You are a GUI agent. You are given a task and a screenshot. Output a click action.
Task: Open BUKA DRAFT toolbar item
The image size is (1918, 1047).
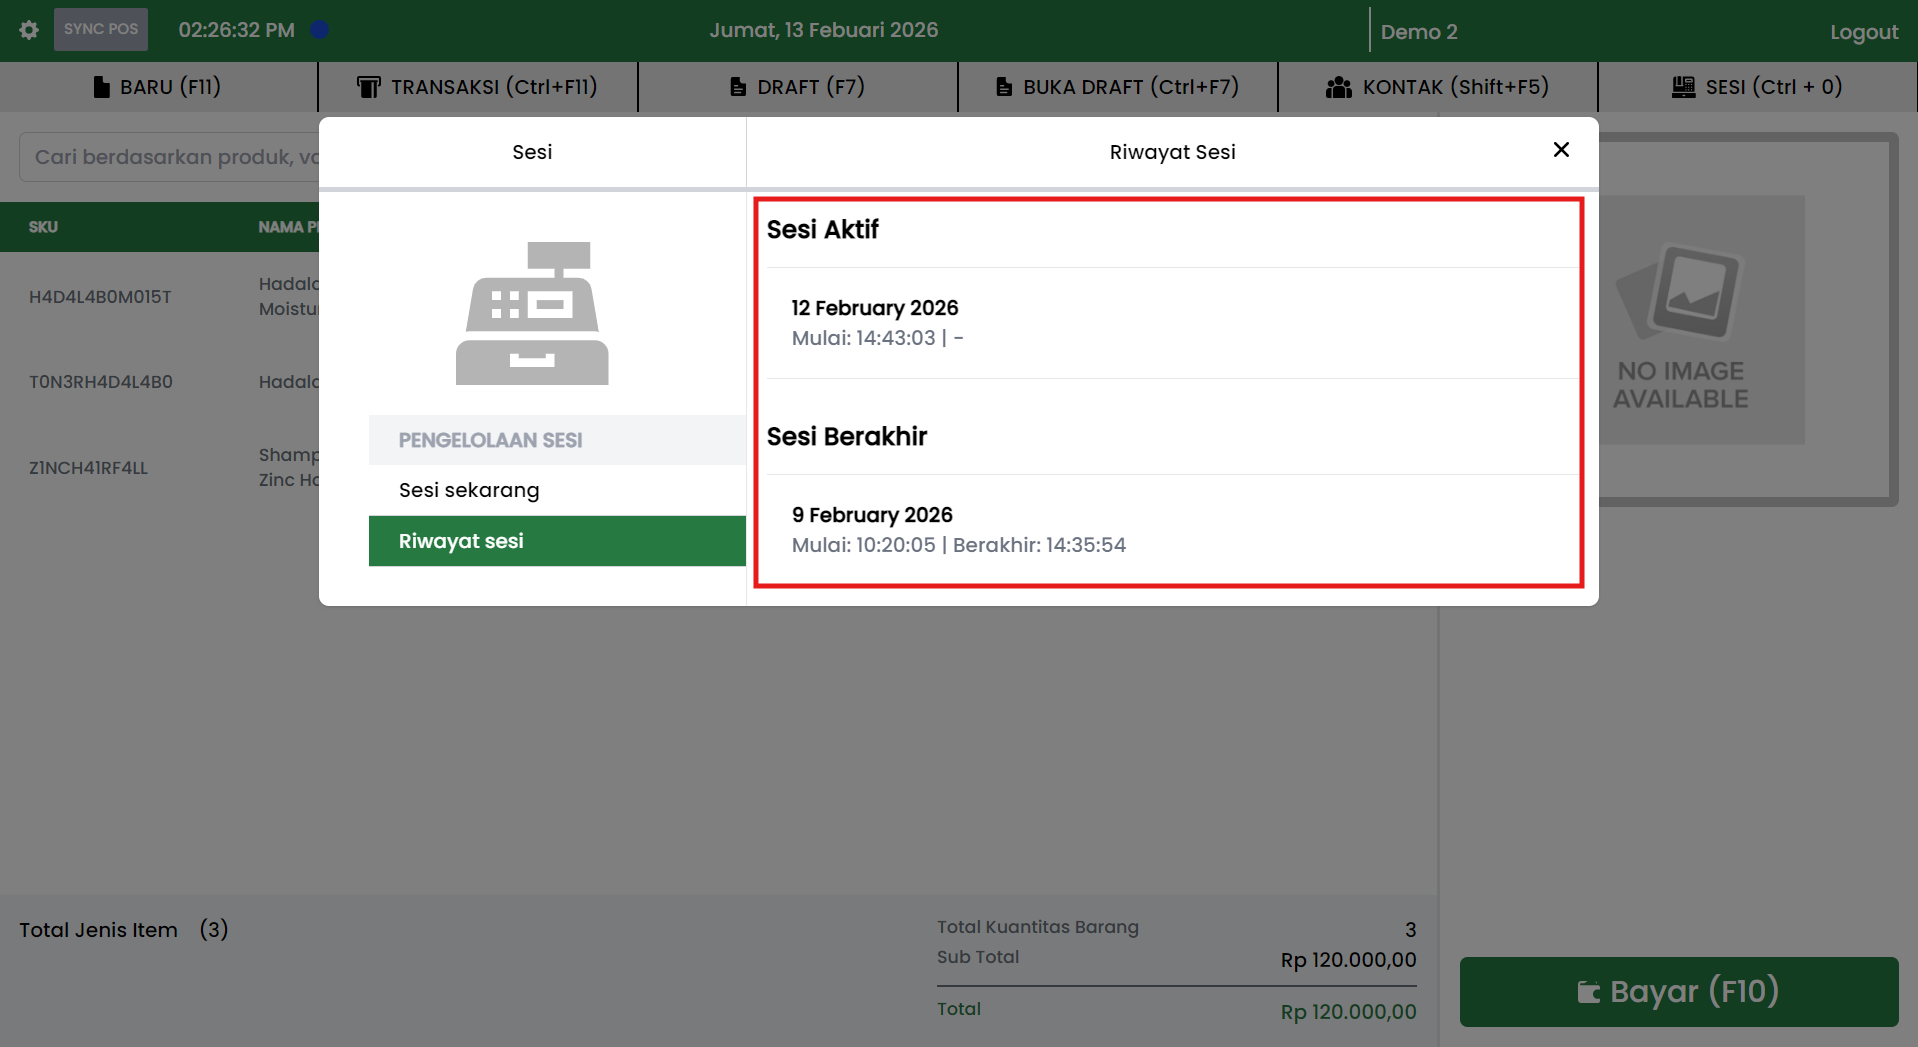coord(1117,87)
